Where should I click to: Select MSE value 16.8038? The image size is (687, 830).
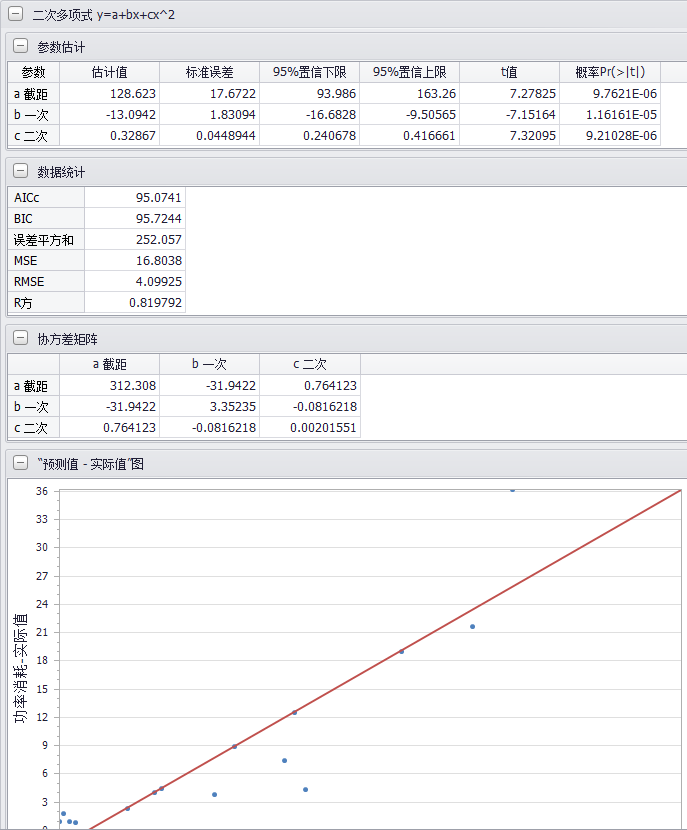click(x=135, y=261)
